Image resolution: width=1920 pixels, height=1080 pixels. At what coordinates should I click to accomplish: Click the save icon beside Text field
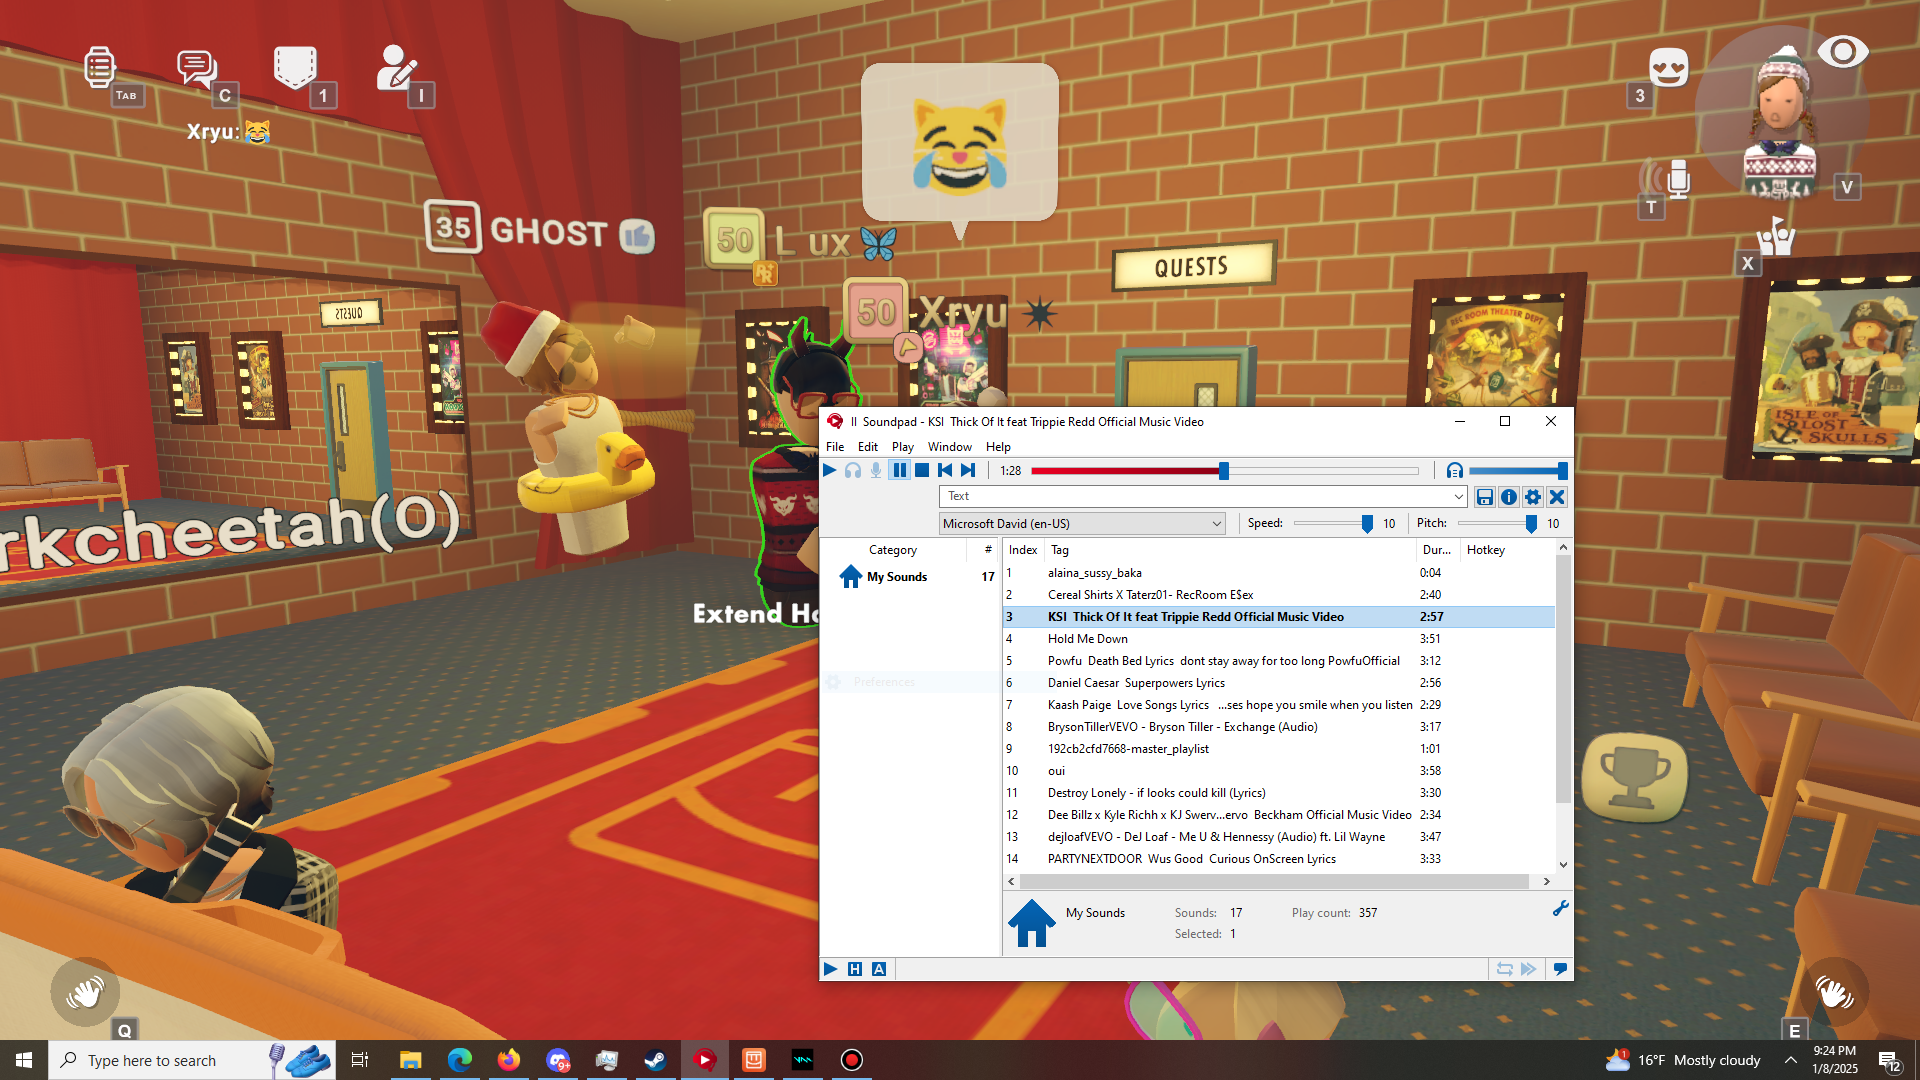pos(1485,497)
